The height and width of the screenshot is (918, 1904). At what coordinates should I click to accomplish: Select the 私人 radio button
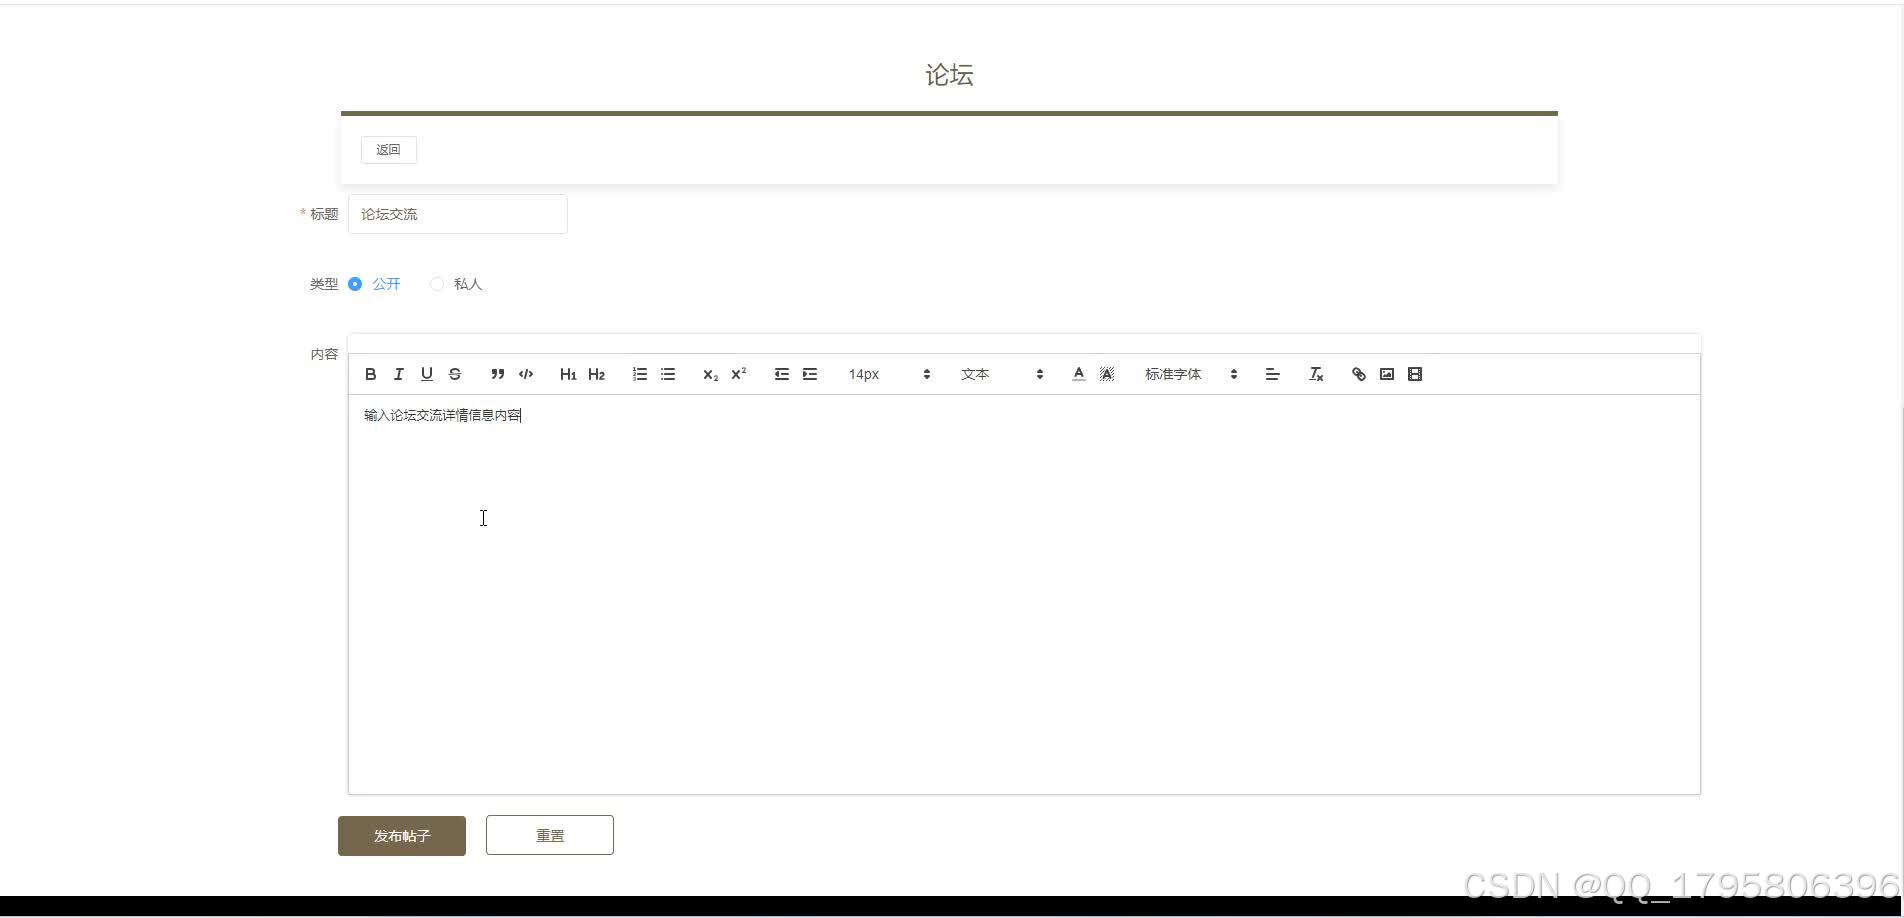click(x=437, y=284)
